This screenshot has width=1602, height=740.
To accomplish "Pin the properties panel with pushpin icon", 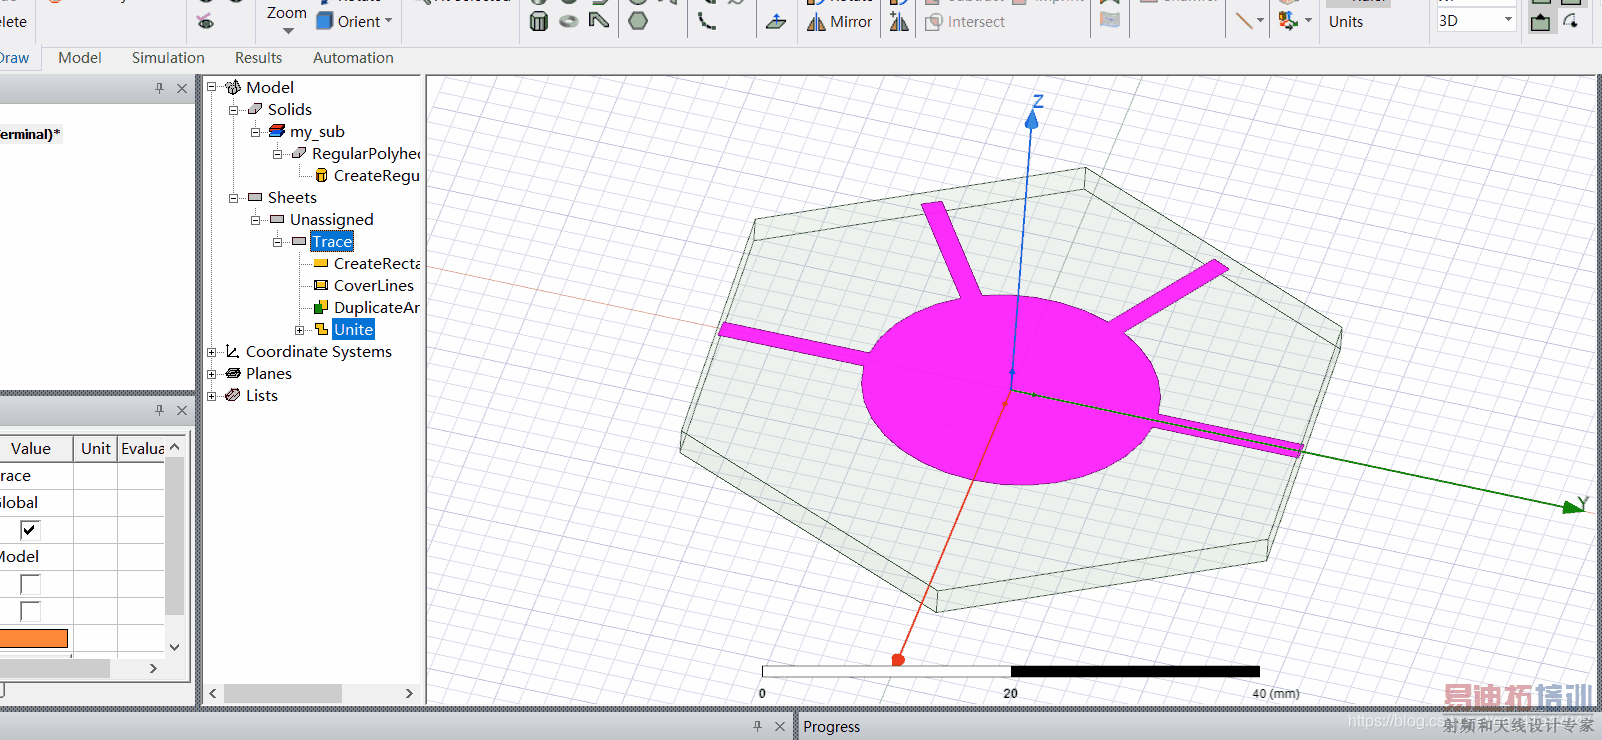I will click(159, 410).
